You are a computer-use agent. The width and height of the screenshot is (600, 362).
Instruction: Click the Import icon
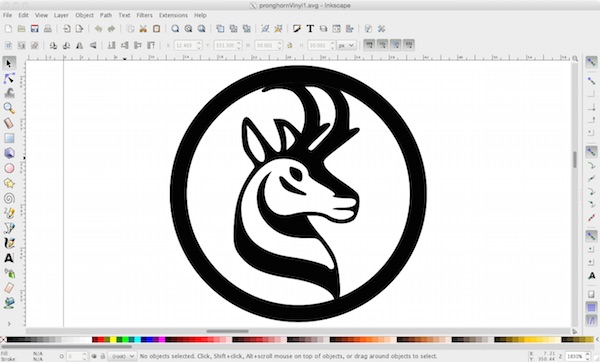[67, 29]
